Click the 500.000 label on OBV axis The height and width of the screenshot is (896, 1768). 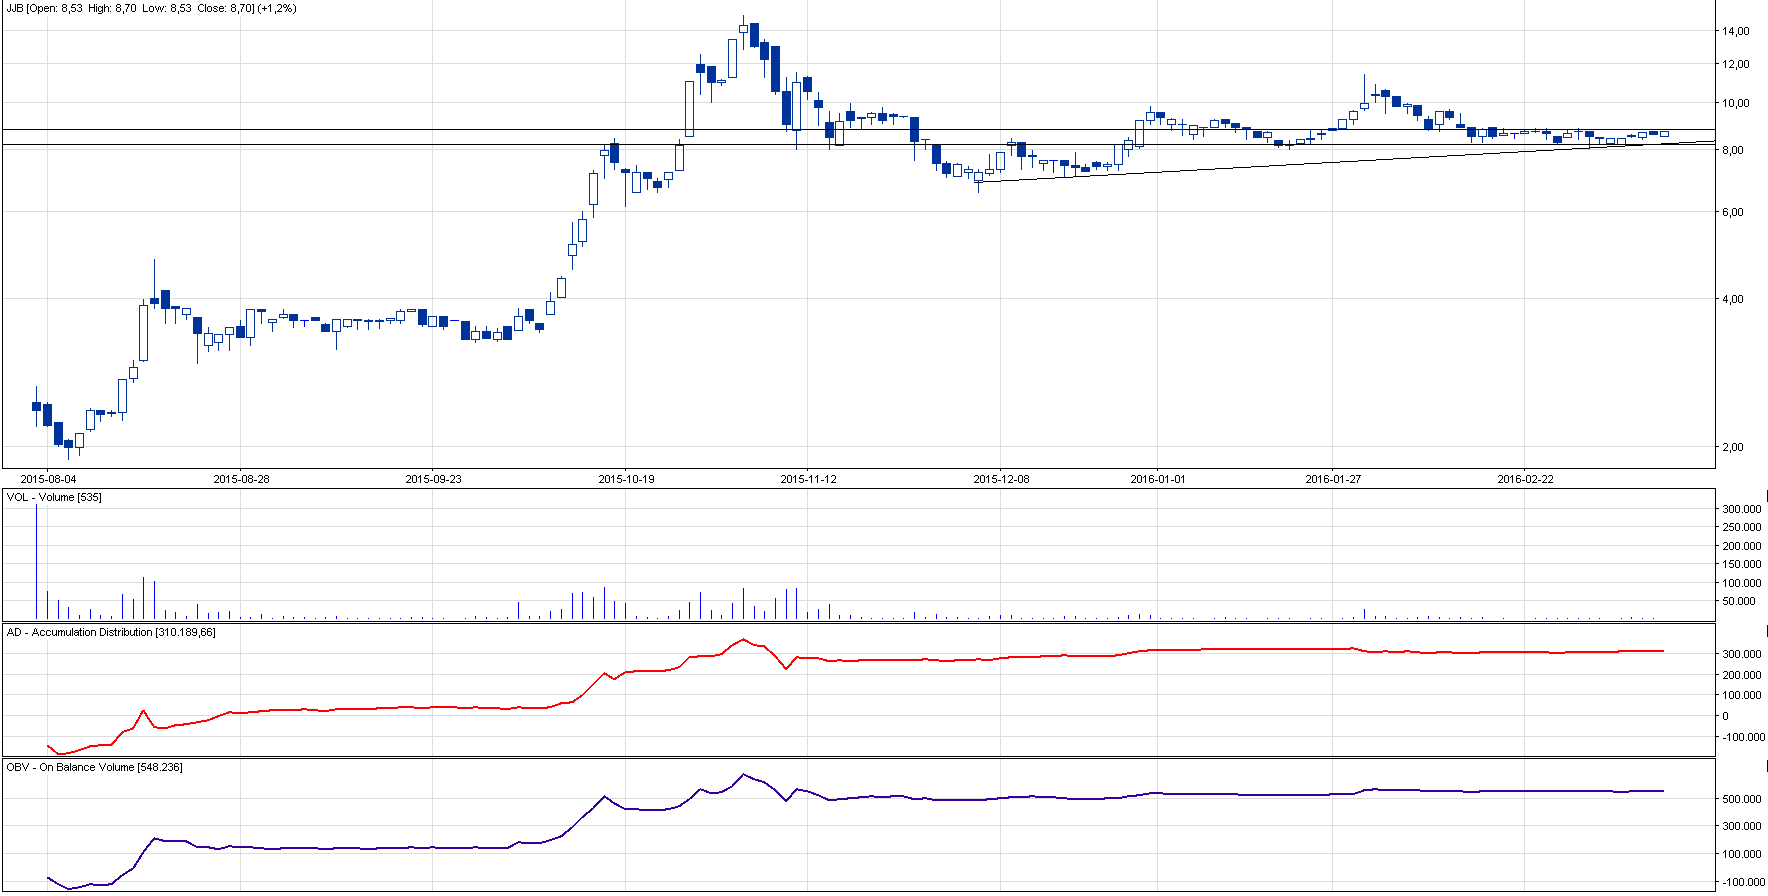tap(1741, 799)
